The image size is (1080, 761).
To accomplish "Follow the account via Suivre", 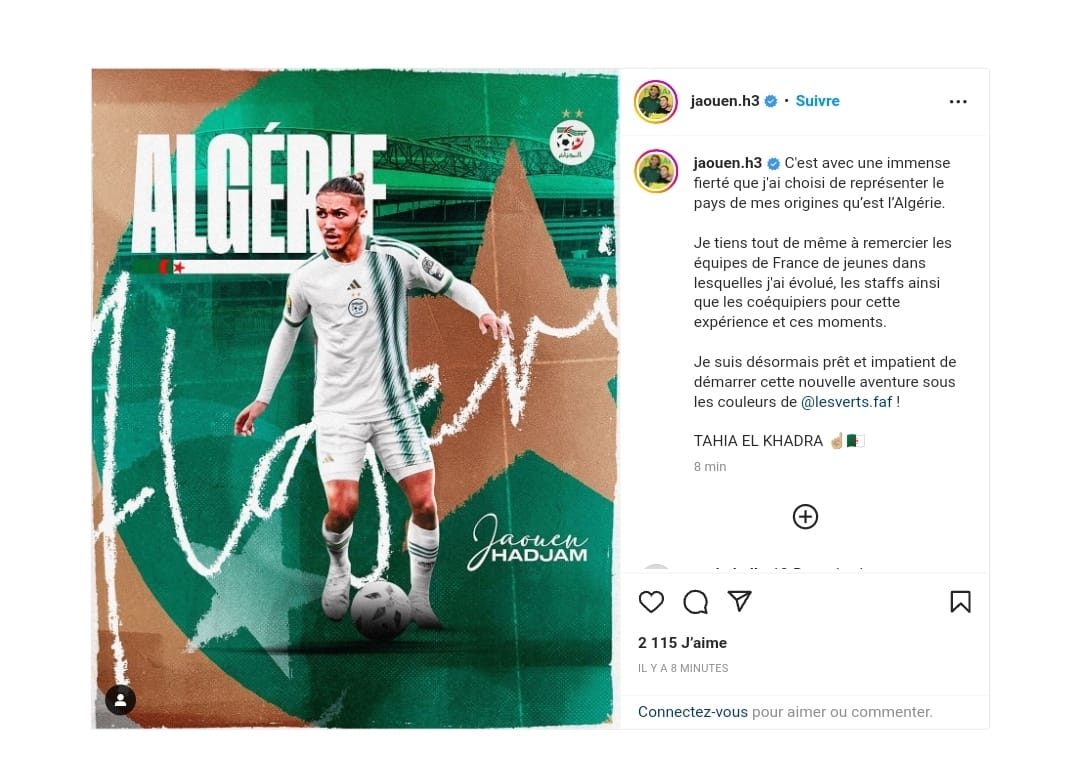I will (818, 101).
